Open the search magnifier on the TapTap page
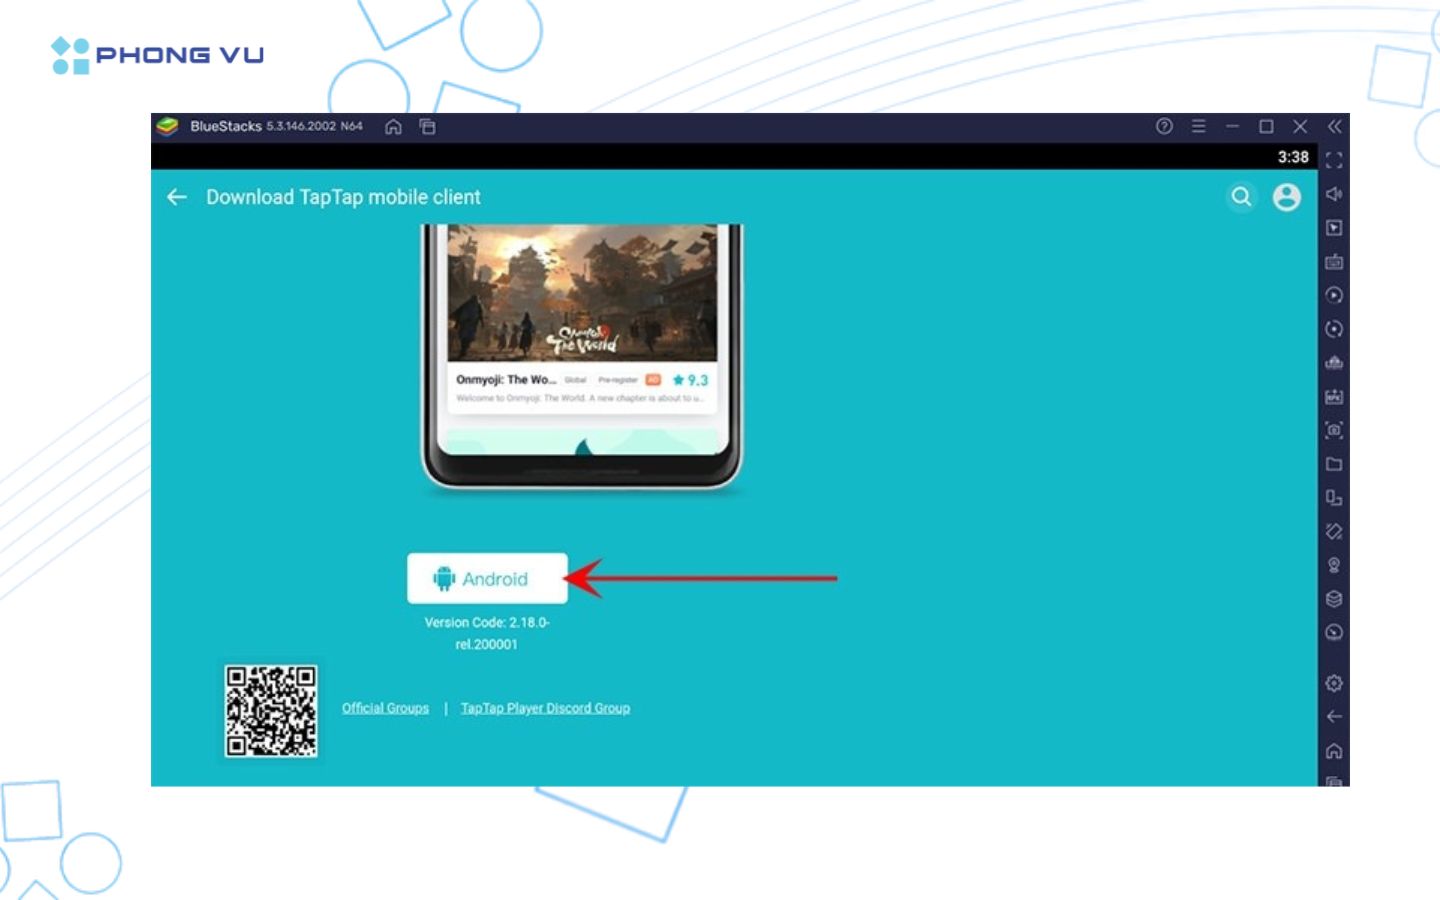This screenshot has width=1440, height=900. click(1241, 197)
